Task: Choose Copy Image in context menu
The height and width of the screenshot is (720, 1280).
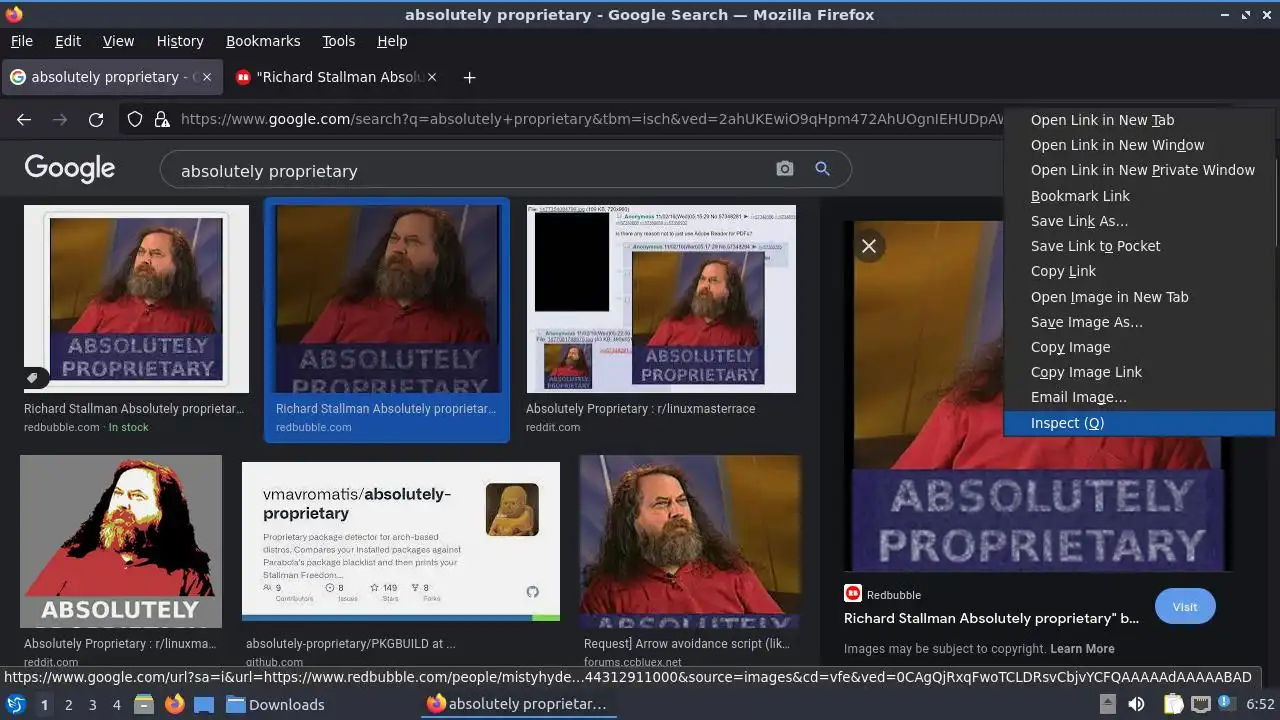Action: [1139, 347]
